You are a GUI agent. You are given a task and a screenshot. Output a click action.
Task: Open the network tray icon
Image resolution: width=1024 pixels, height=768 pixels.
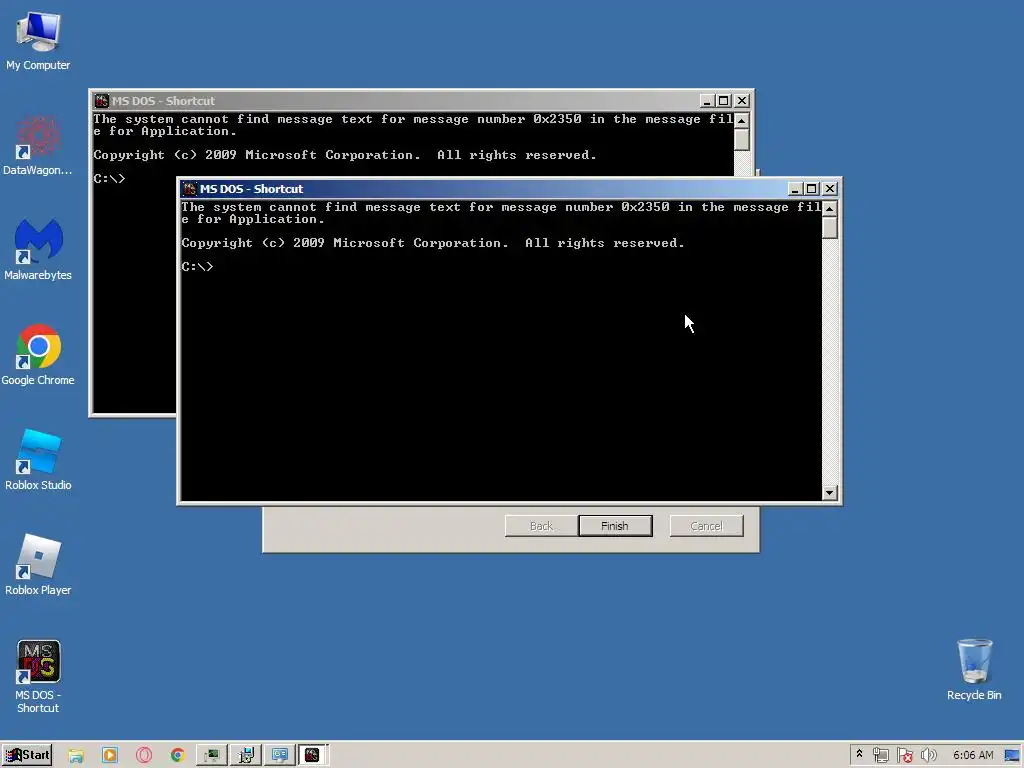pos(880,755)
